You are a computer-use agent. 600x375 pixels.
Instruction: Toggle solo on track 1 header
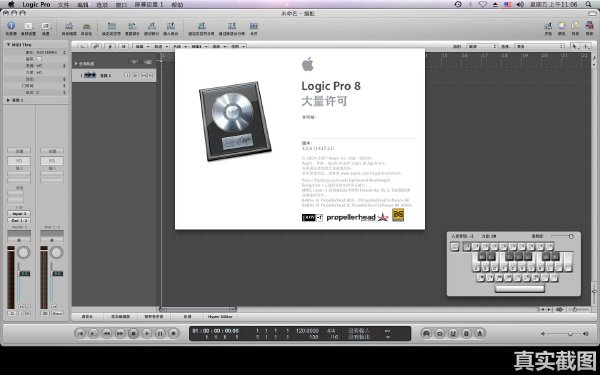(x=151, y=75)
